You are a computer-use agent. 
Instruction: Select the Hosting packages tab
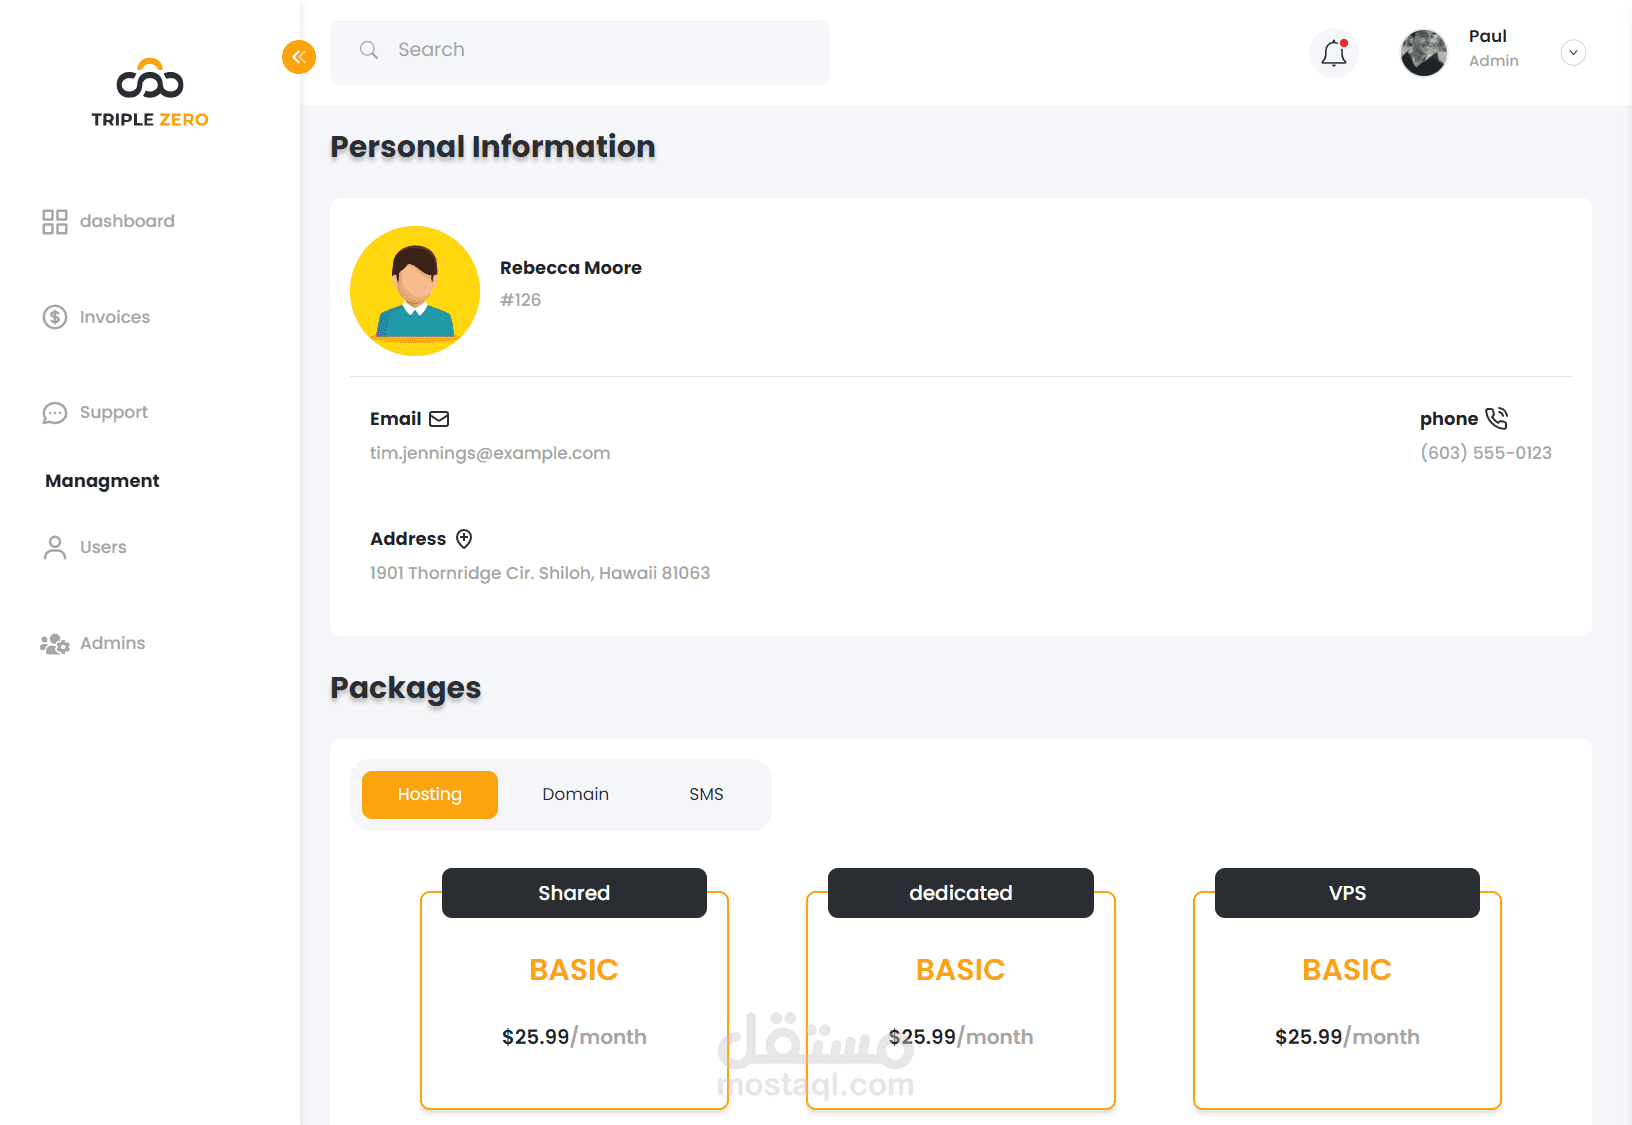coord(430,795)
